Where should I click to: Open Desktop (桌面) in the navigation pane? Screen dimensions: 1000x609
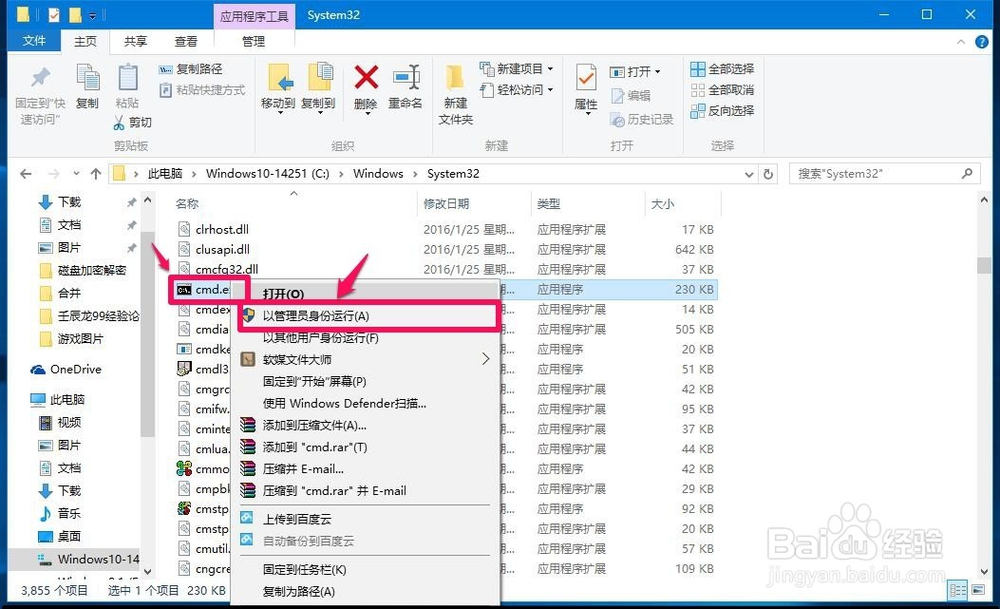[x=60, y=536]
